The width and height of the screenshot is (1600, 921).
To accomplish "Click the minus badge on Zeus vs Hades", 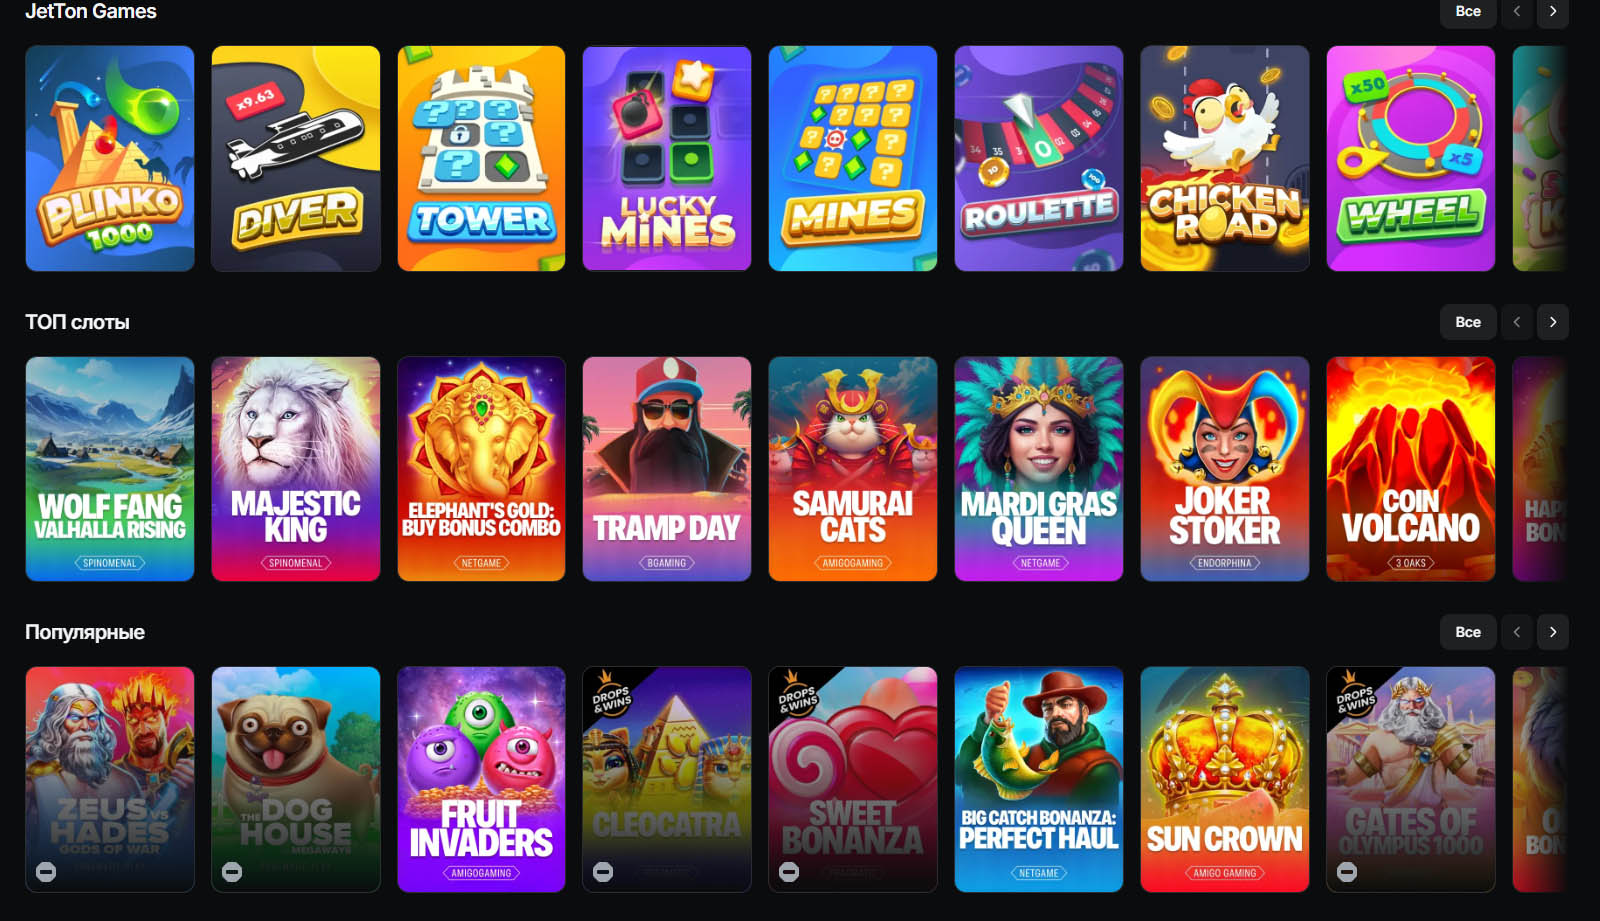I will (46, 872).
